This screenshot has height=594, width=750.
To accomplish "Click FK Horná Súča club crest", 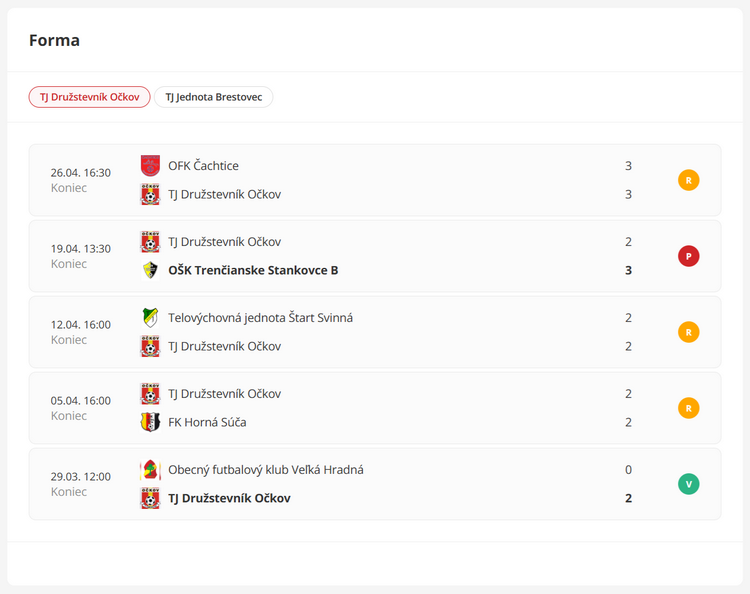I will coord(150,422).
